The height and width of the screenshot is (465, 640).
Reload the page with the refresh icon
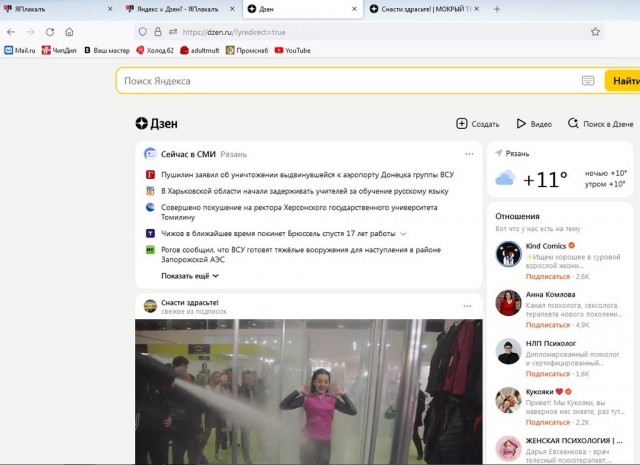50,32
